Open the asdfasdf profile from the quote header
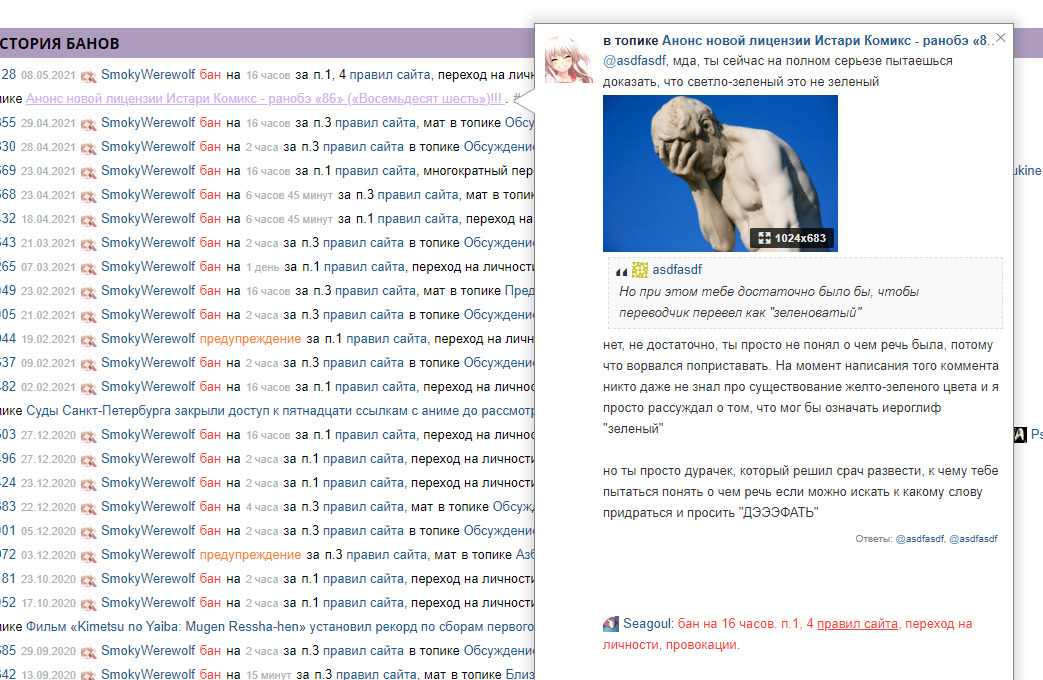The height and width of the screenshot is (680, 1043). click(x=677, y=270)
